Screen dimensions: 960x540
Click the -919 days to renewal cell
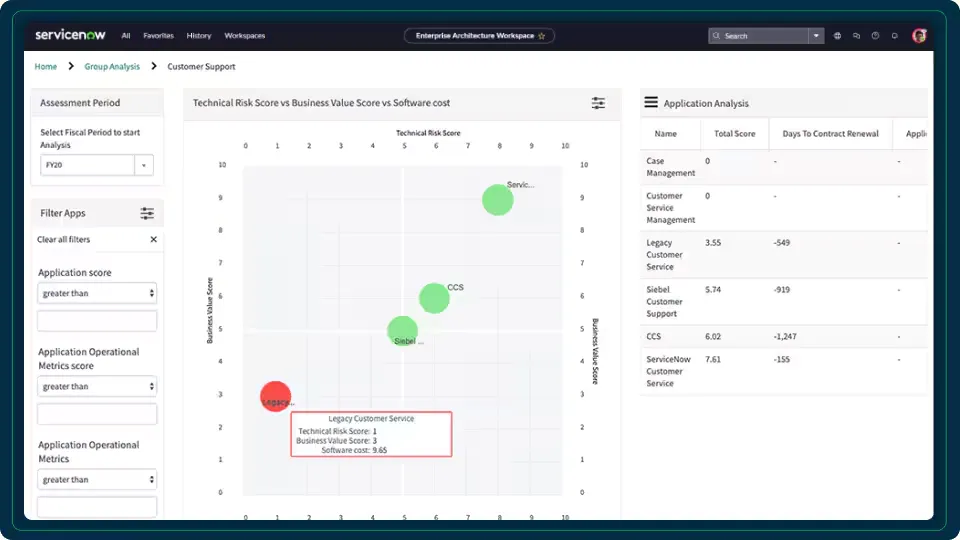click(x=781, y=290)
